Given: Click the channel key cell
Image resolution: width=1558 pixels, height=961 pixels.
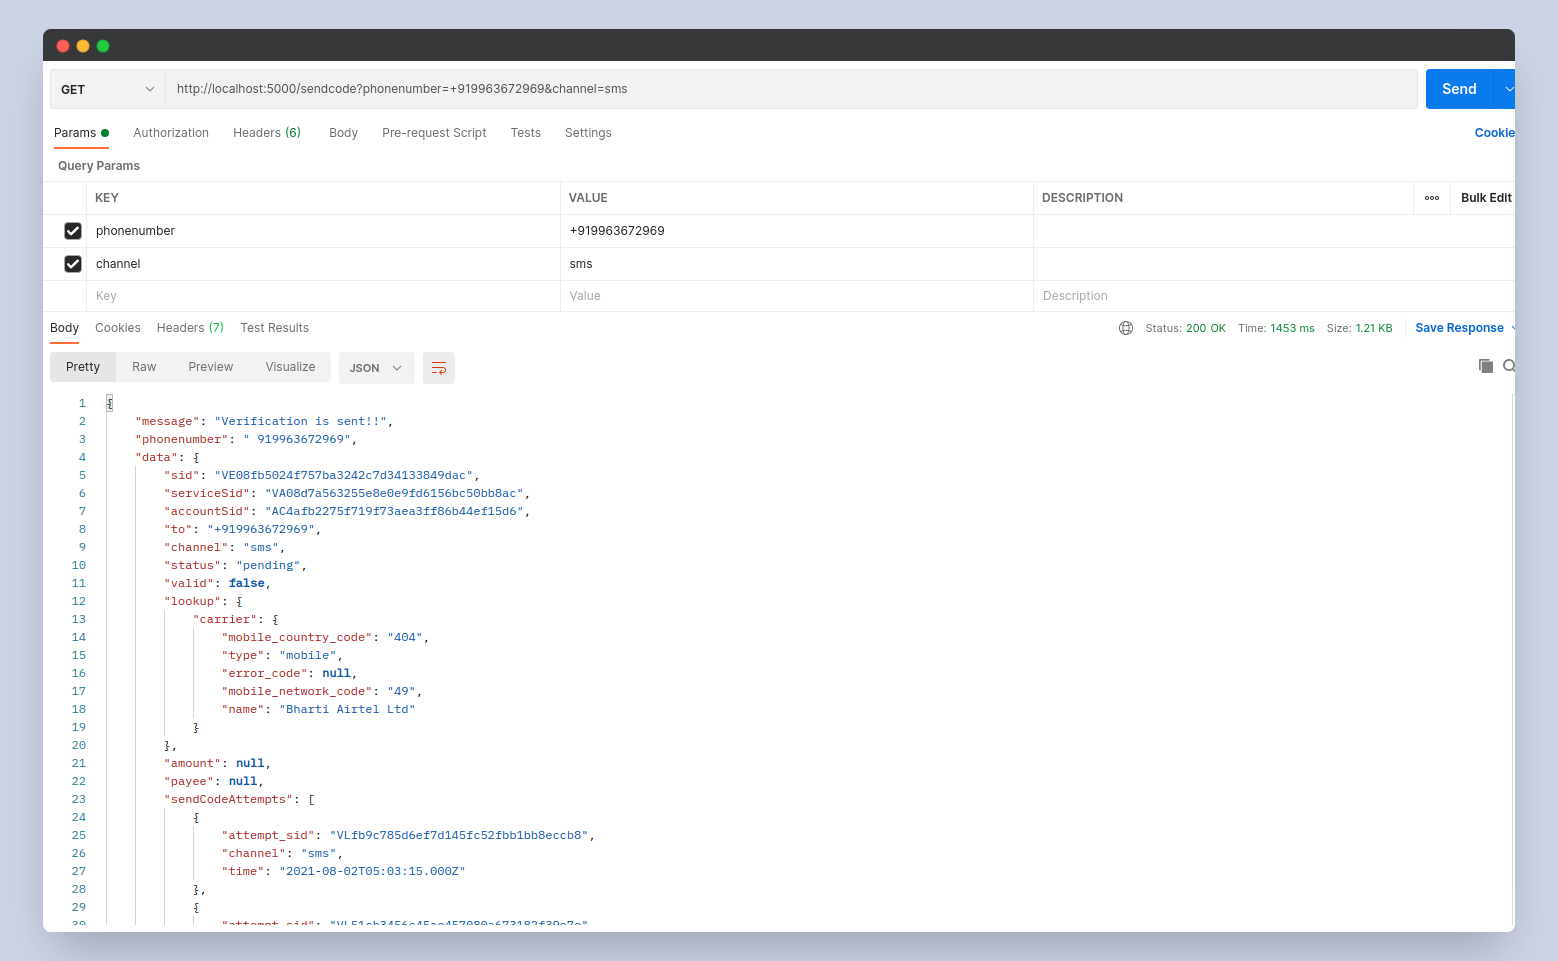Looking at the screenshot, I should click(323, 264).
